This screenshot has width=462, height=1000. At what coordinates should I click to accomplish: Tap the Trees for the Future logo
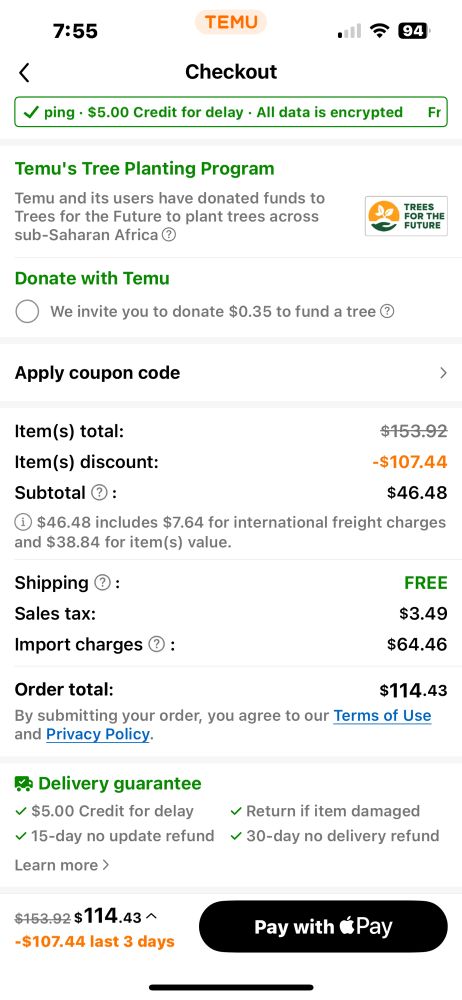click(x=406, y=216)
